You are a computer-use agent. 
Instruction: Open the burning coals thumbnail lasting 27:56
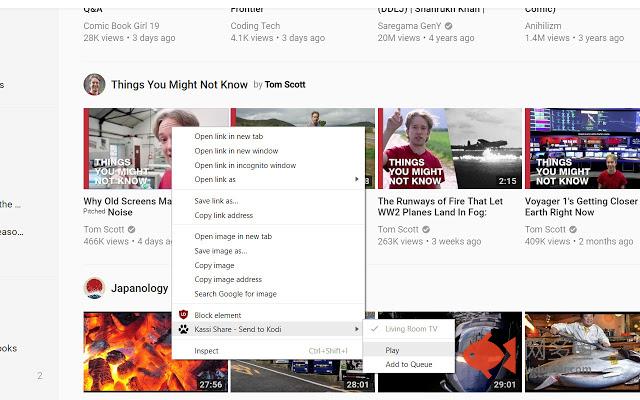click(x=156, y=352)
